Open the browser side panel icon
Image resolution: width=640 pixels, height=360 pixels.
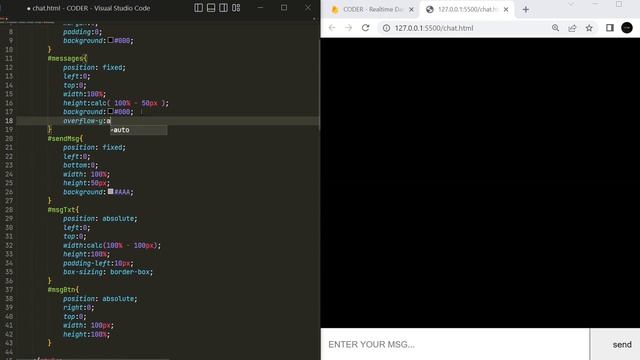tap(610, 28)
